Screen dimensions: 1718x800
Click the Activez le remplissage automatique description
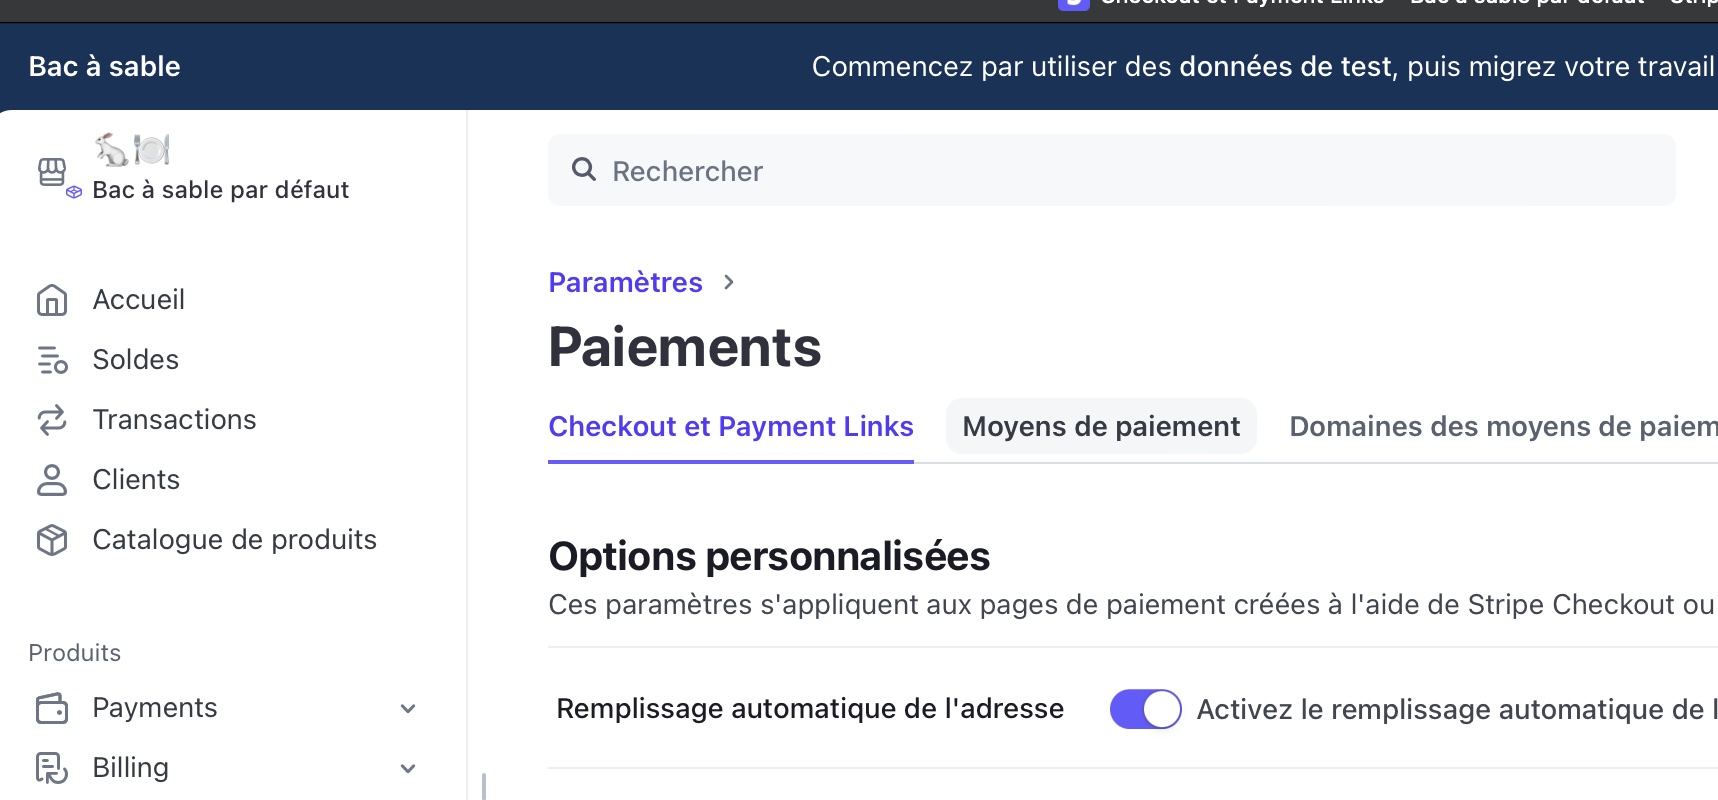pos(1457,710)
